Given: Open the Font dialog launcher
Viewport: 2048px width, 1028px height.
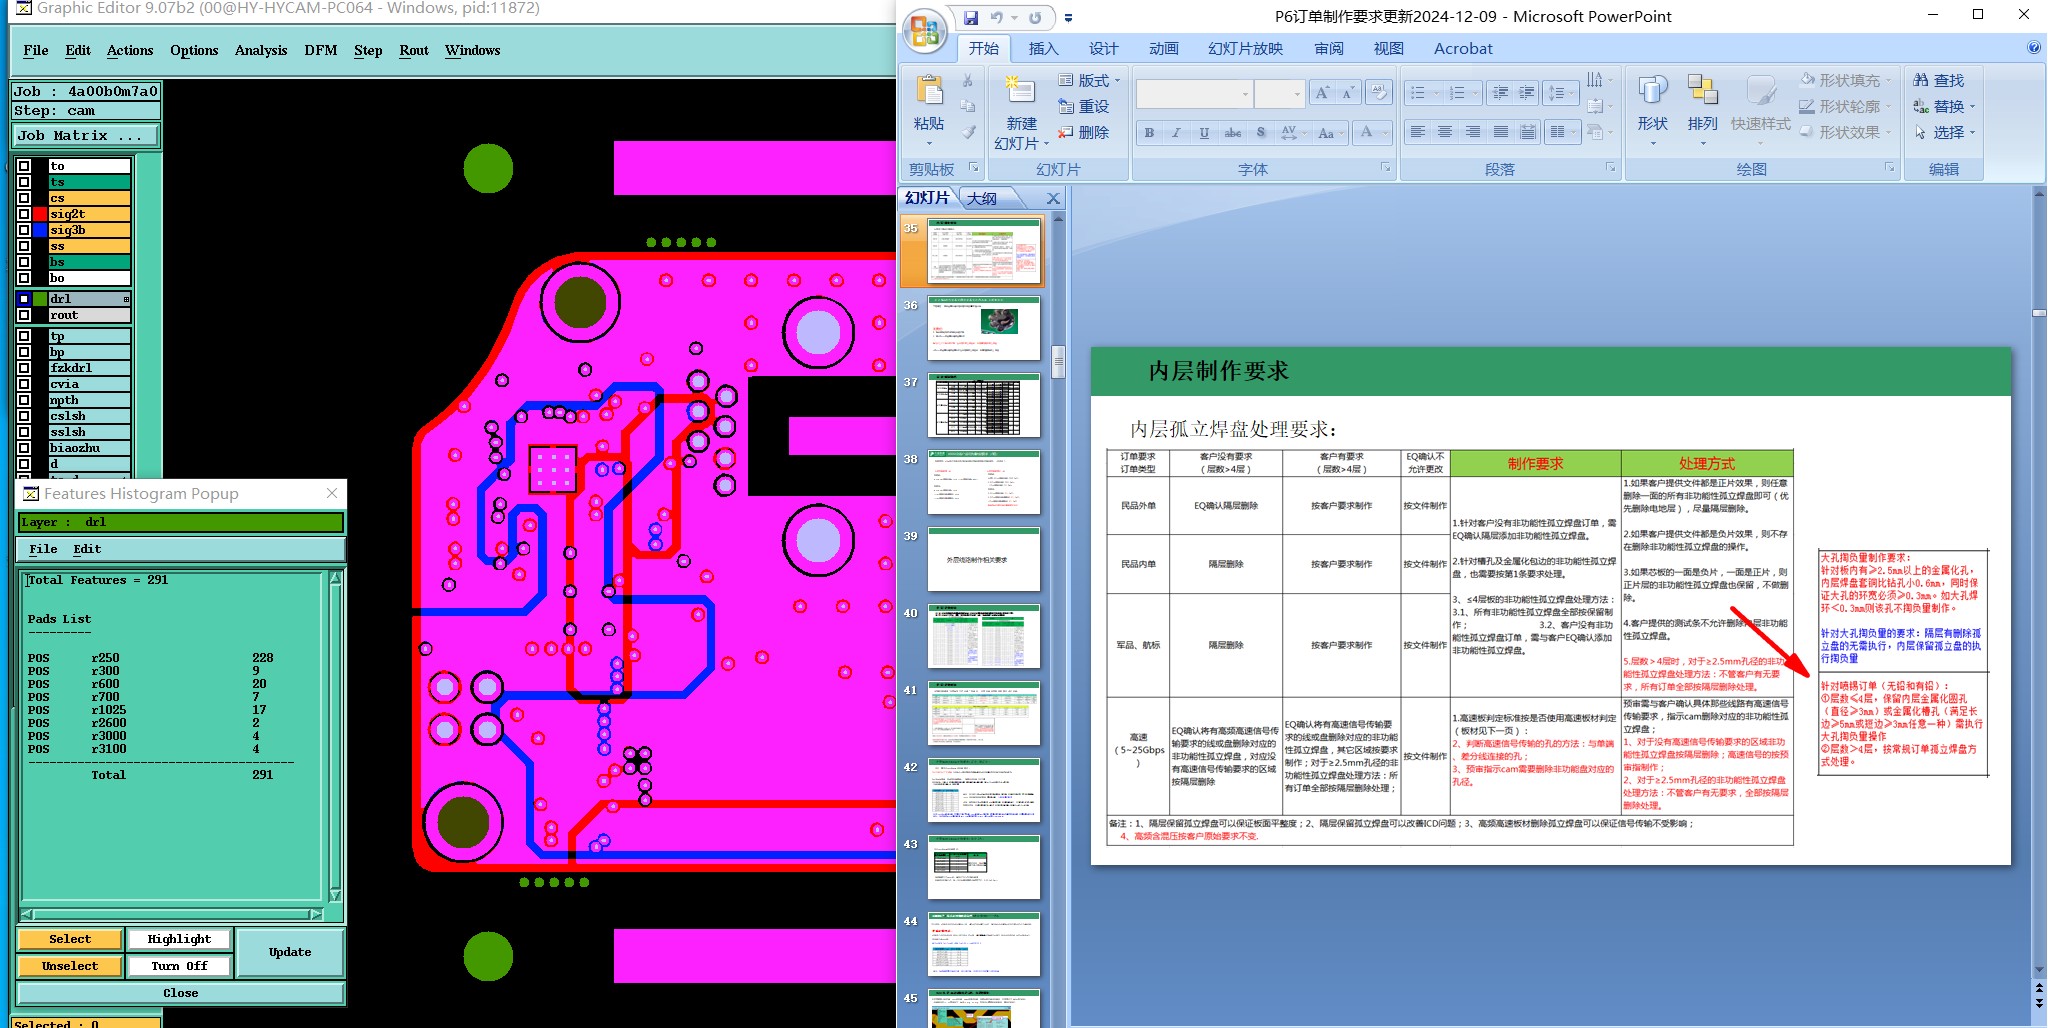Looking at the screenshot, I should 1386,168.
